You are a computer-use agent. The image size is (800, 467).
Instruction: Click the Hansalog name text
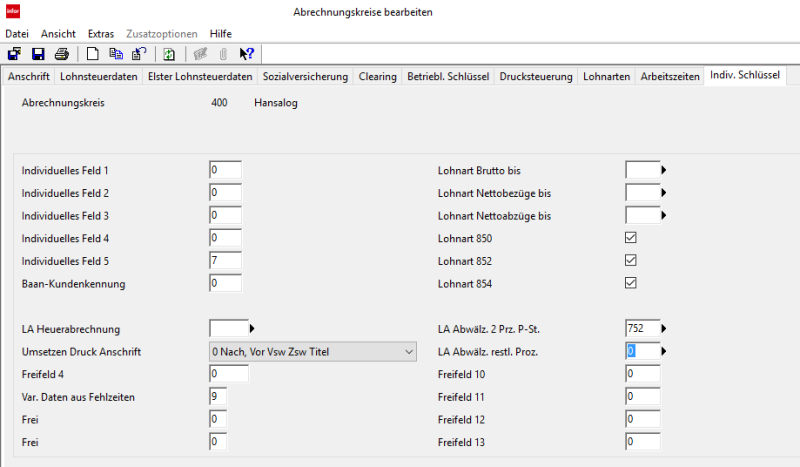(x=276, y=103)
